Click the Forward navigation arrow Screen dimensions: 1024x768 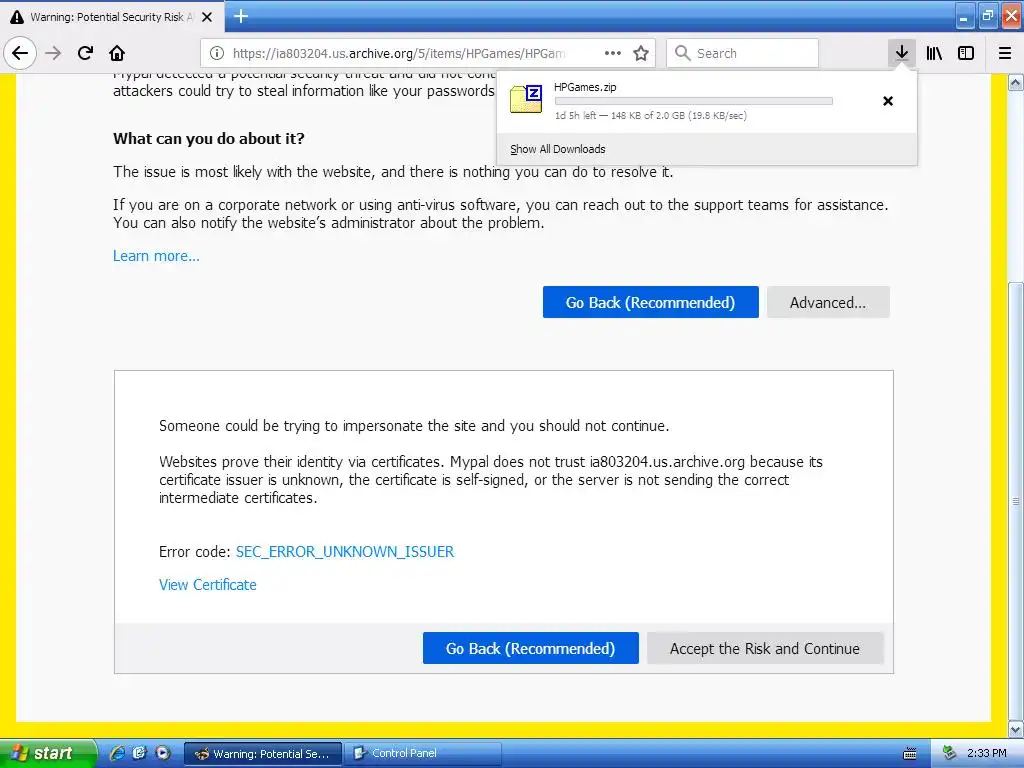(53, 53)
